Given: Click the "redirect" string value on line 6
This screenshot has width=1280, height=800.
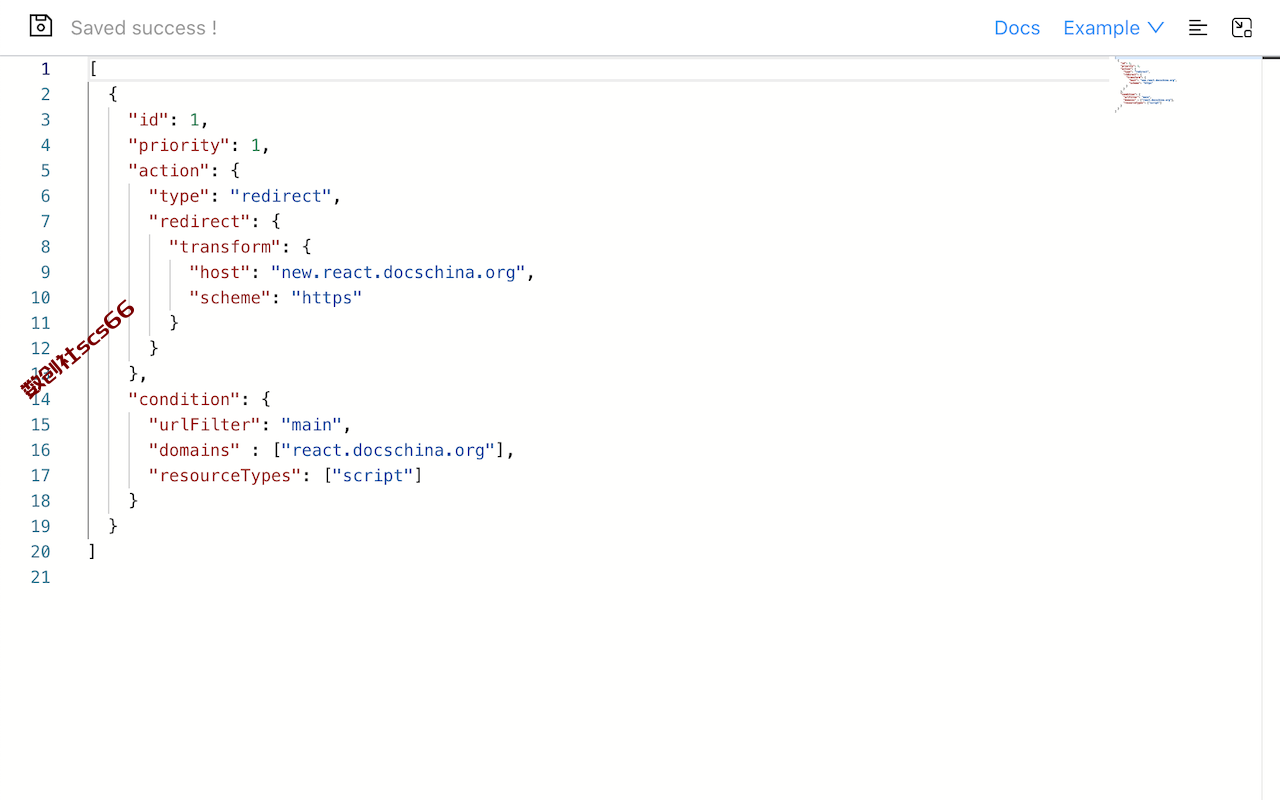Looking at the screenshot, I should (281, 196).
